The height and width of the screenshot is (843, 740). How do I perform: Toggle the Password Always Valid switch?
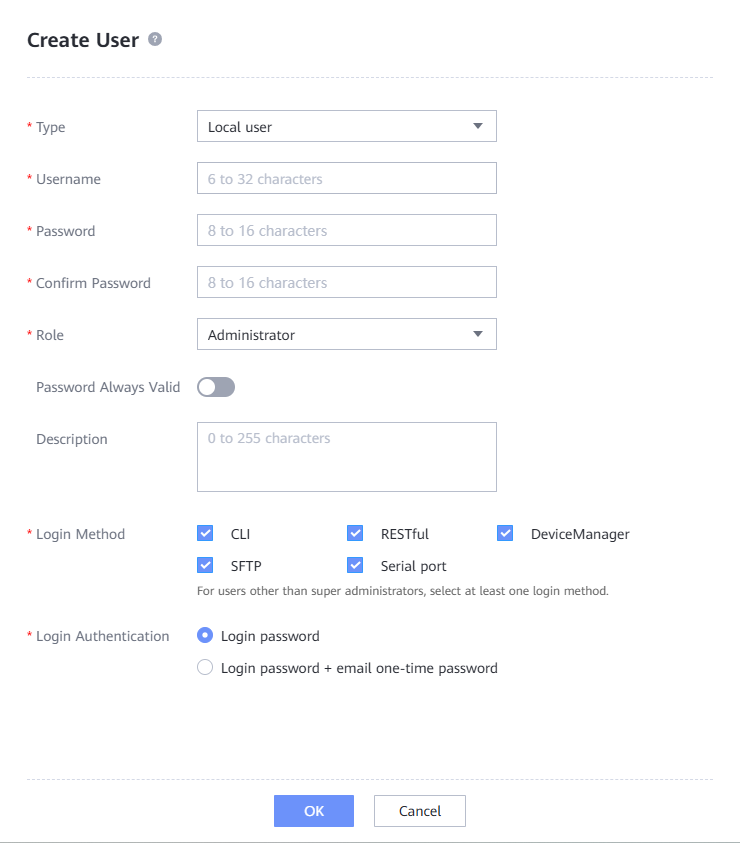216,387
